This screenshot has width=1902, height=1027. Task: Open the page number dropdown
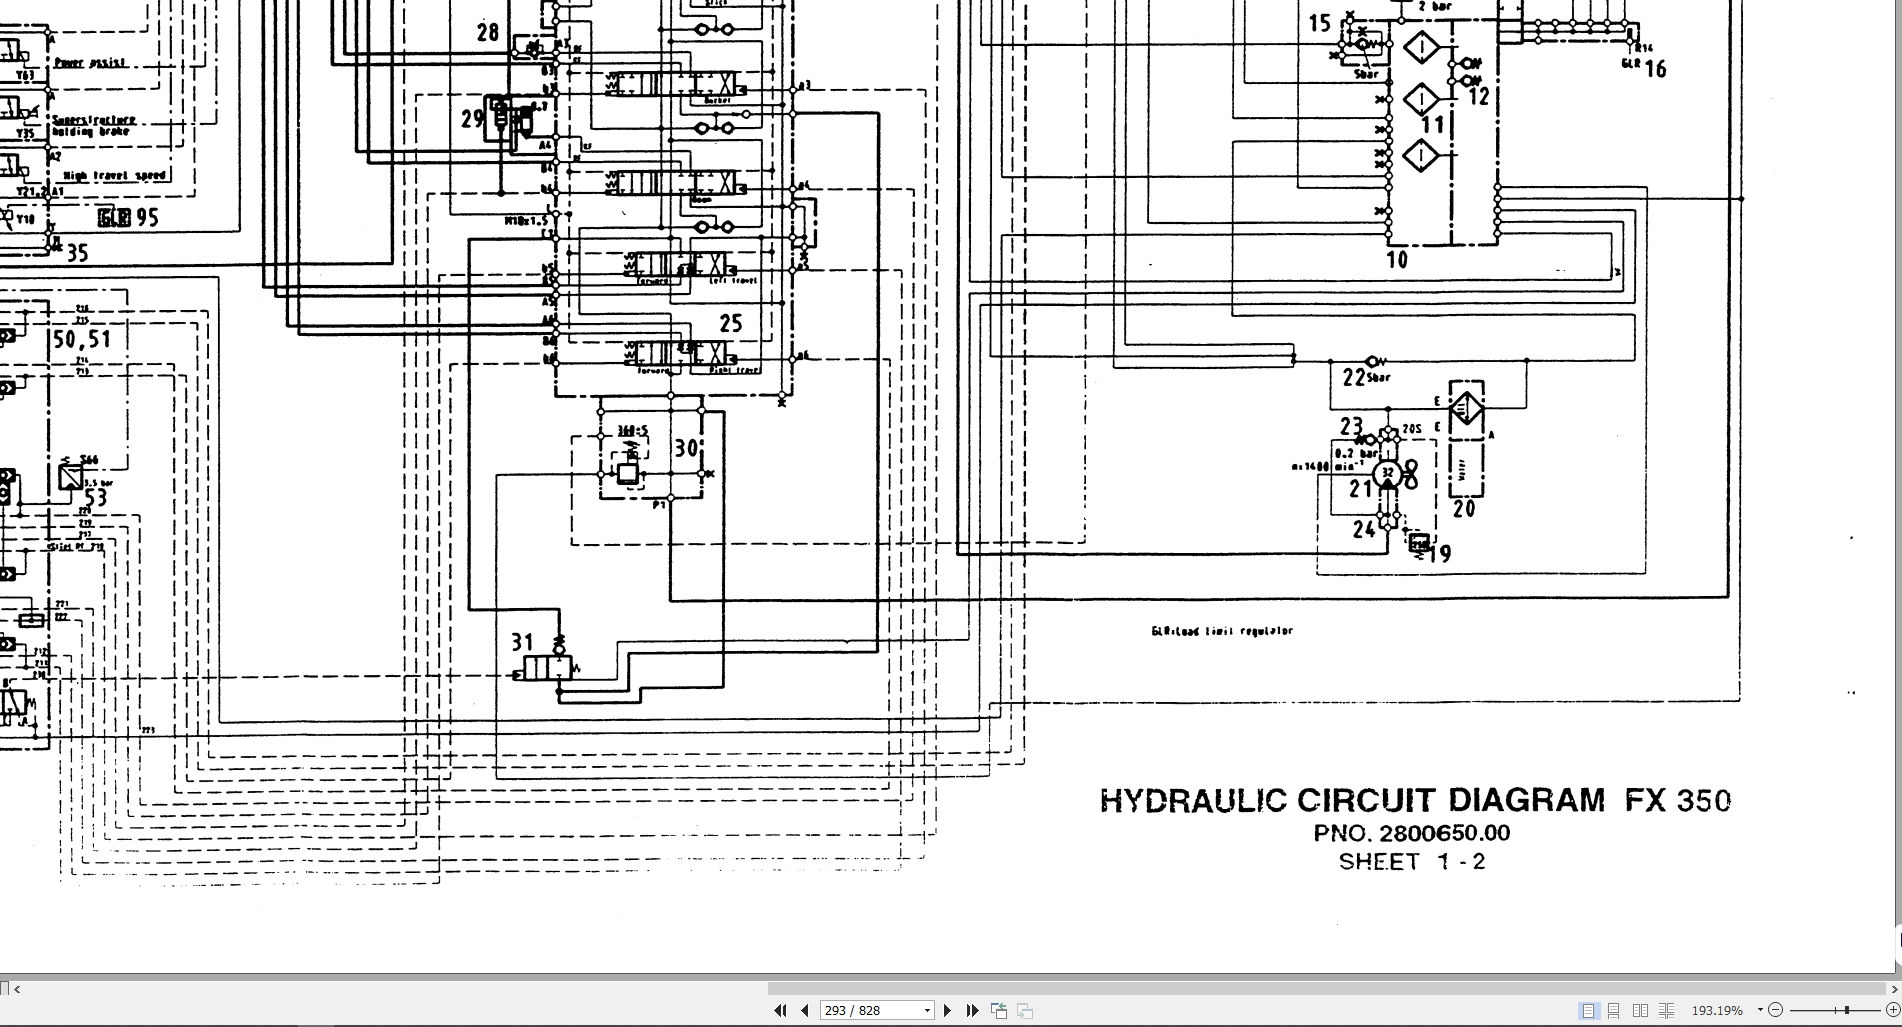[927, 1010]
